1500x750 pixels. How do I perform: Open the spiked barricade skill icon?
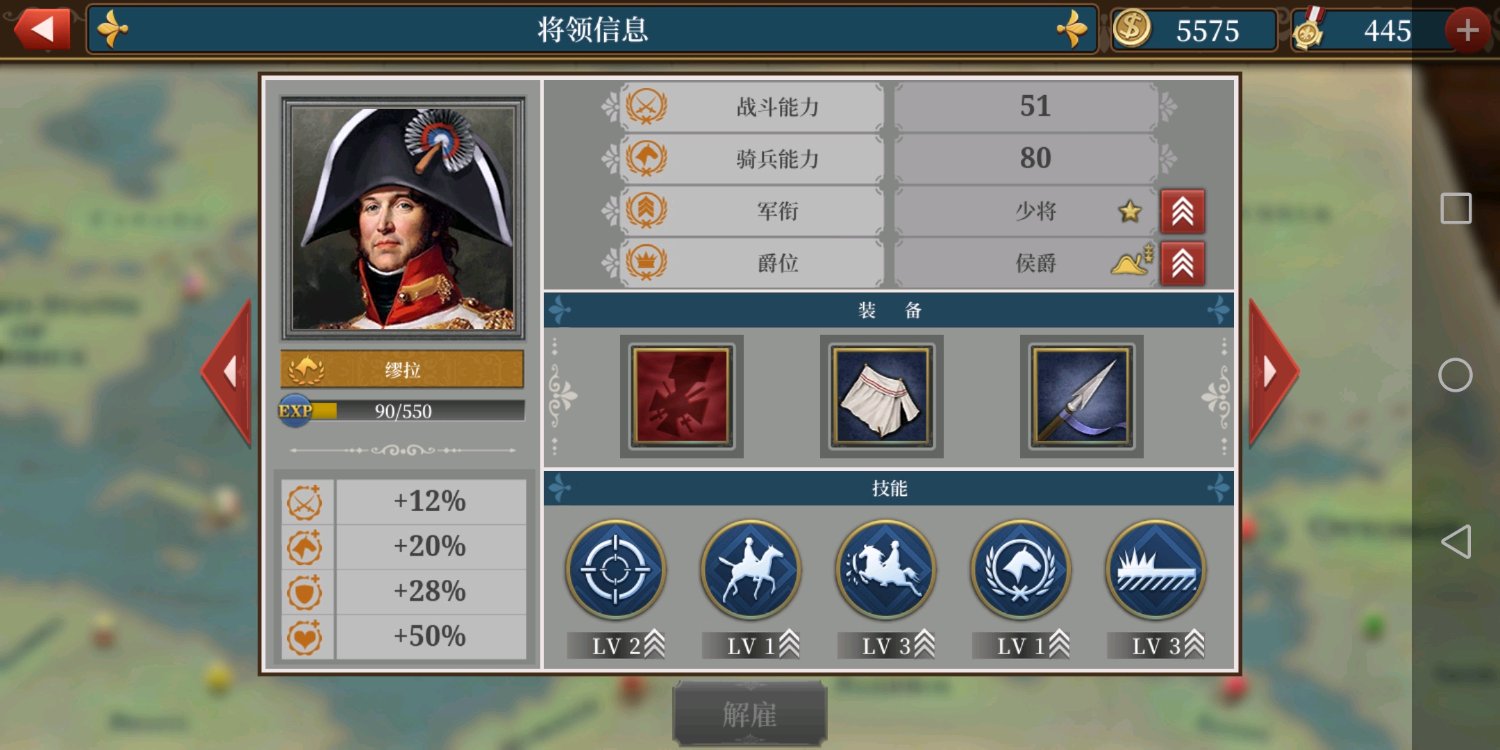[1155, 569]
